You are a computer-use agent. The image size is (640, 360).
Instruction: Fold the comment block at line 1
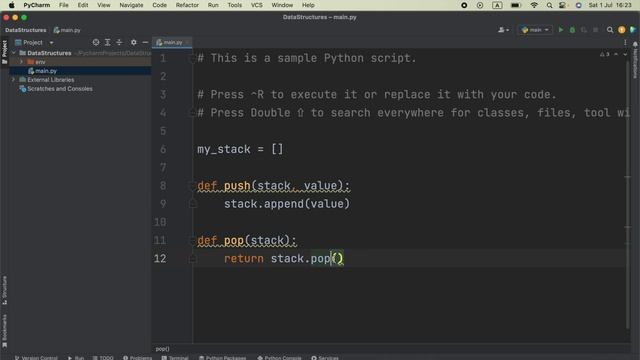pos(192,58)
